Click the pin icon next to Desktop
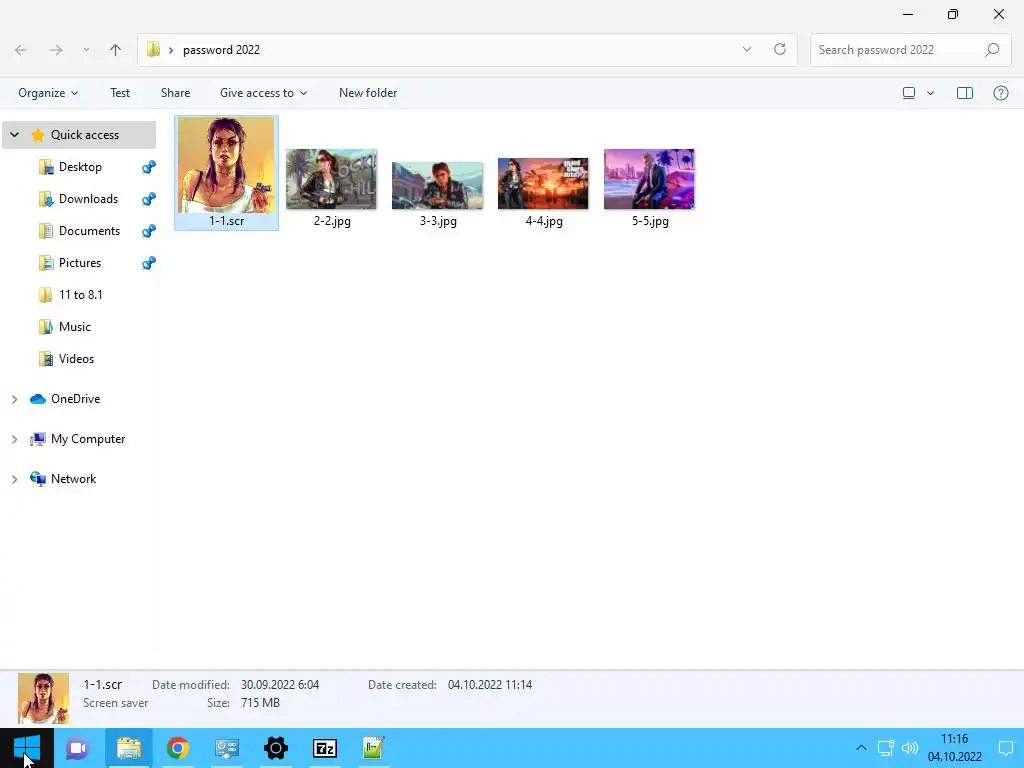The image size is (1024, 768). tap(149, 167)
